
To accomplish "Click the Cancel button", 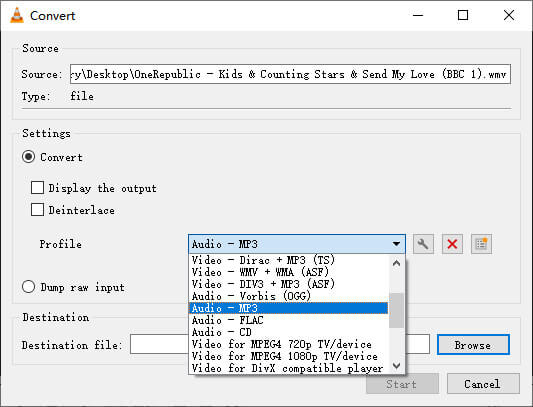I will pos(483,384).
